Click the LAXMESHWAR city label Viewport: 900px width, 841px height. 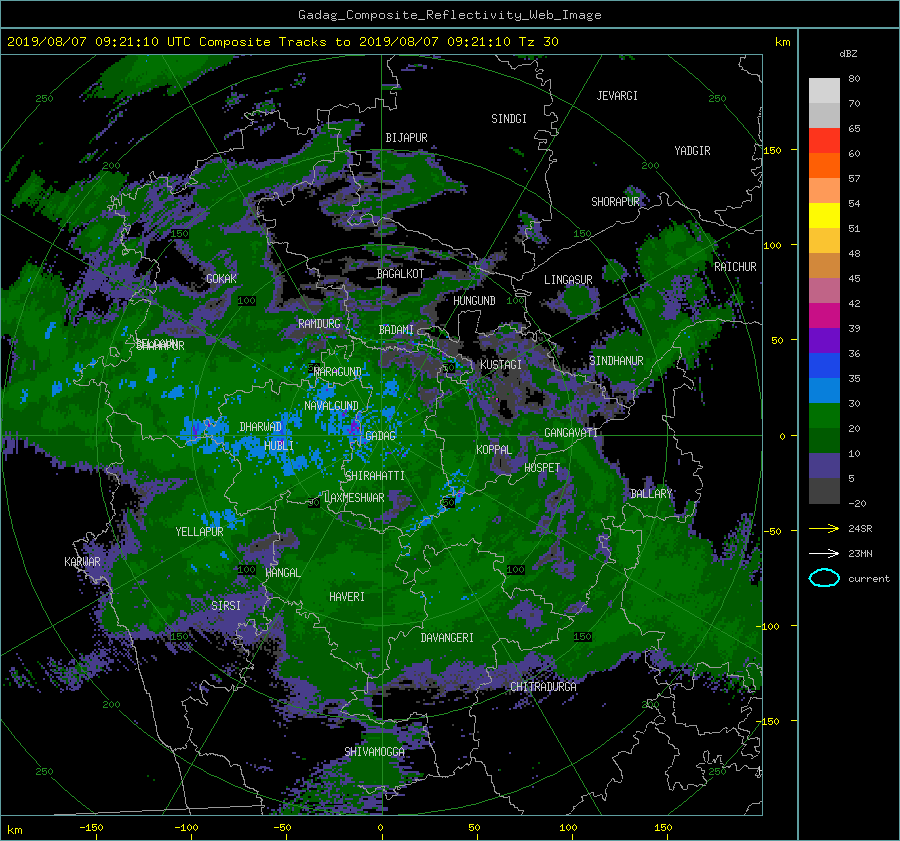click(354, 498)
